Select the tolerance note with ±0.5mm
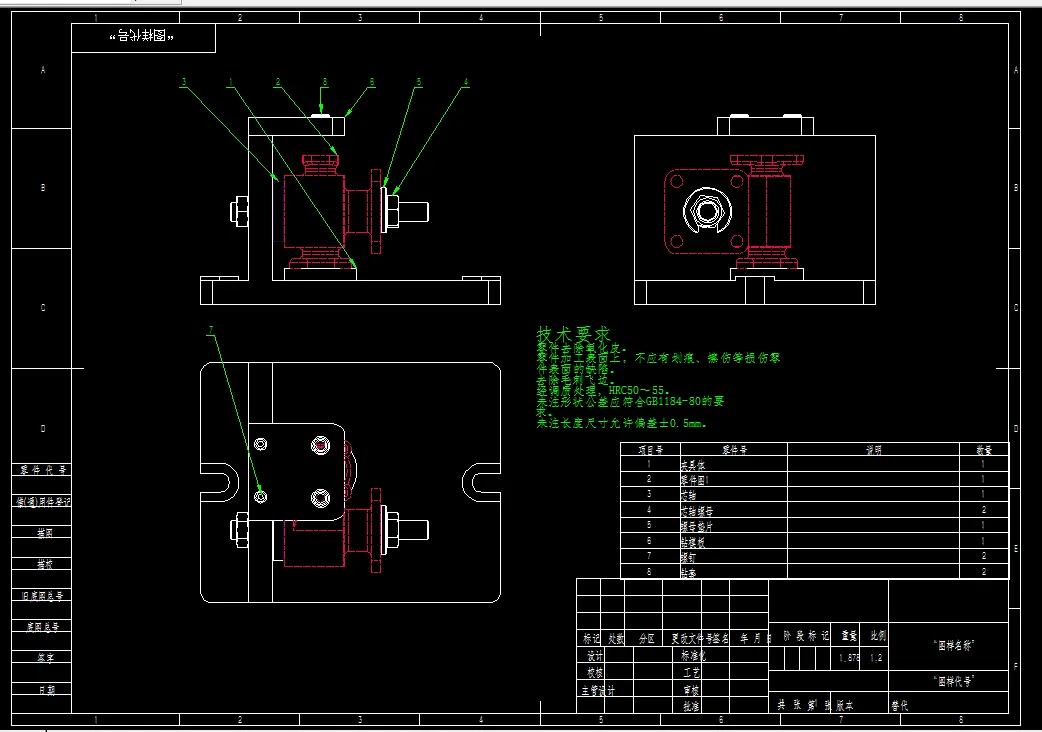 tap(621, 423)
